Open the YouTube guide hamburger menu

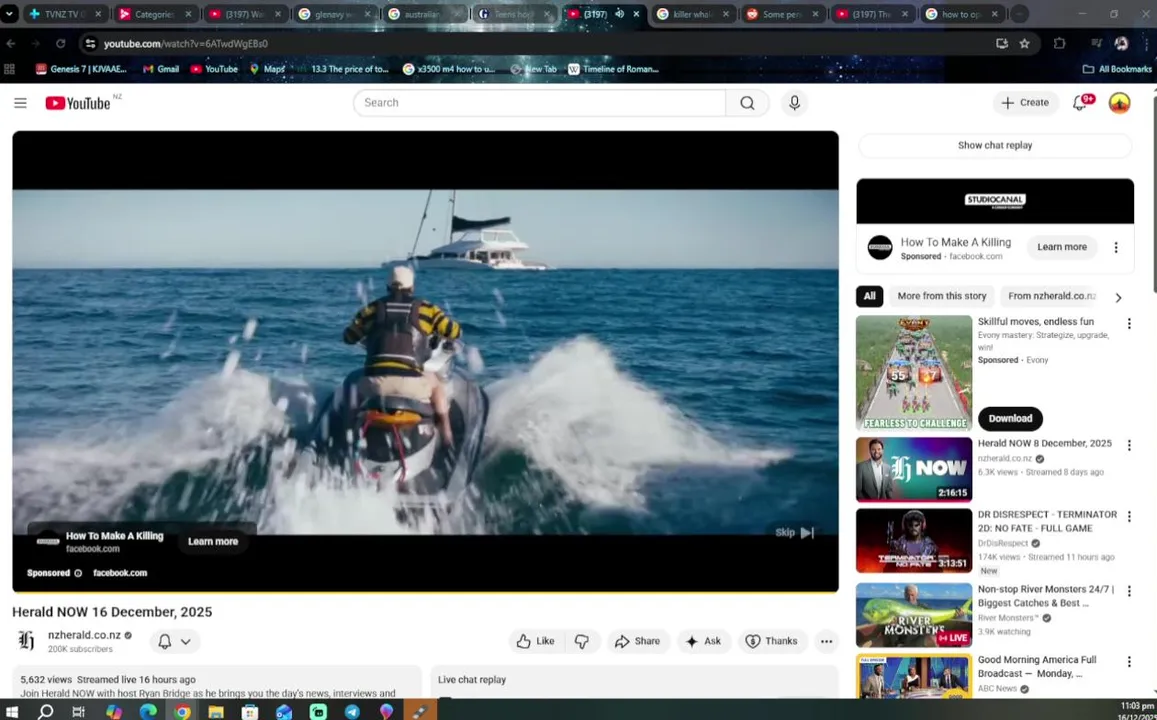pos(20,103)
